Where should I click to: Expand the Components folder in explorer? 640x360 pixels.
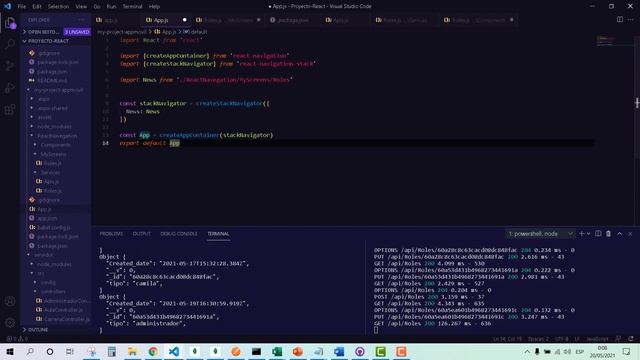coord(56,145)
